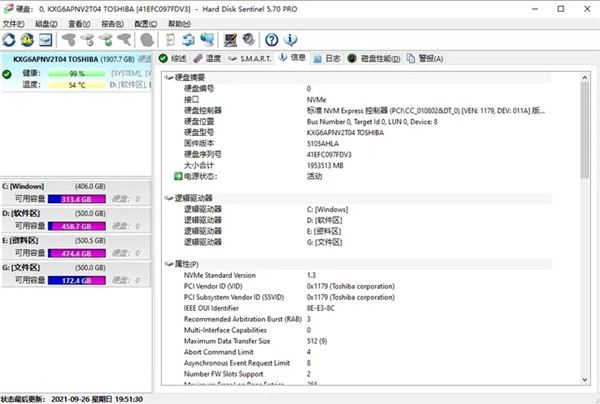The height and width of the screenshot is (404, 600).
Task: Click the green arrow icon beside 电源状态
Action: click(178, 176)
